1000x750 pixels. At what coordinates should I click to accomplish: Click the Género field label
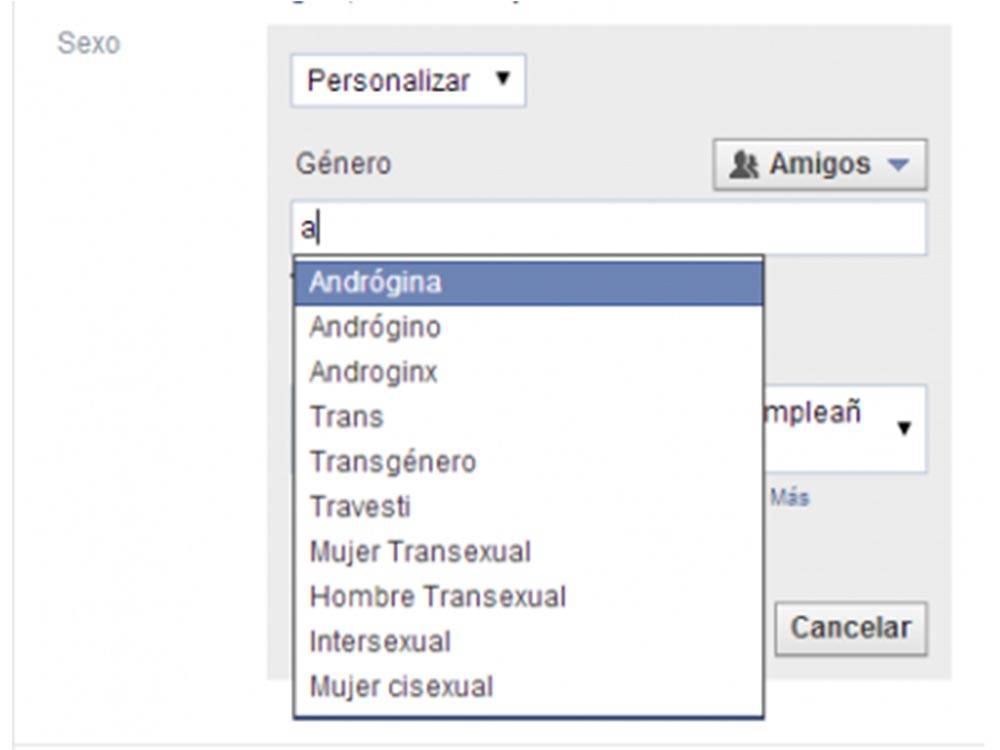coord(343,164)
